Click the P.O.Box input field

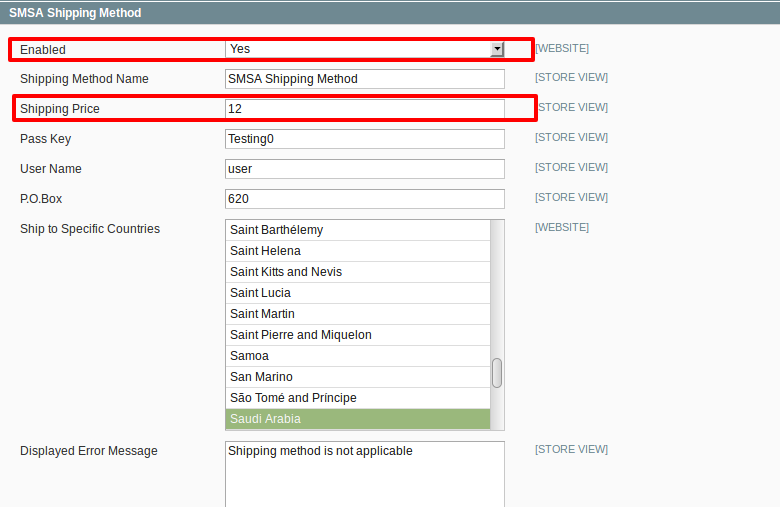365,199
